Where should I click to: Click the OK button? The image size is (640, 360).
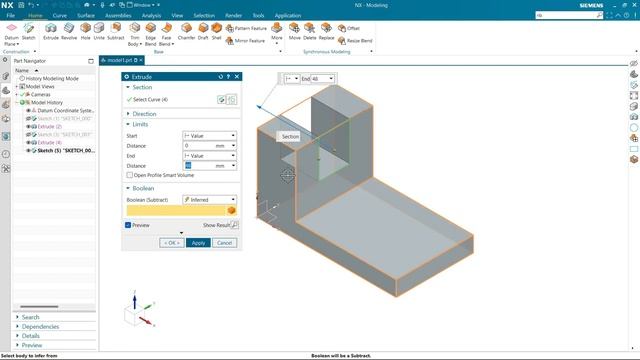click(x=172, y=243)
